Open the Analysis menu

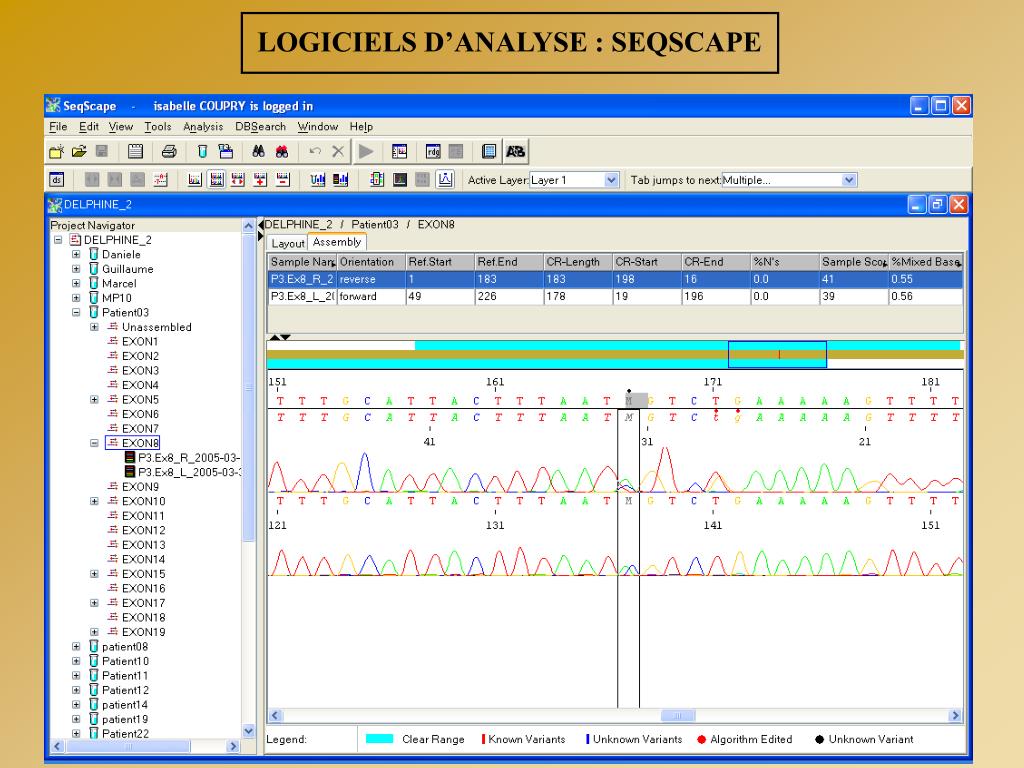(x=202, y=127)
